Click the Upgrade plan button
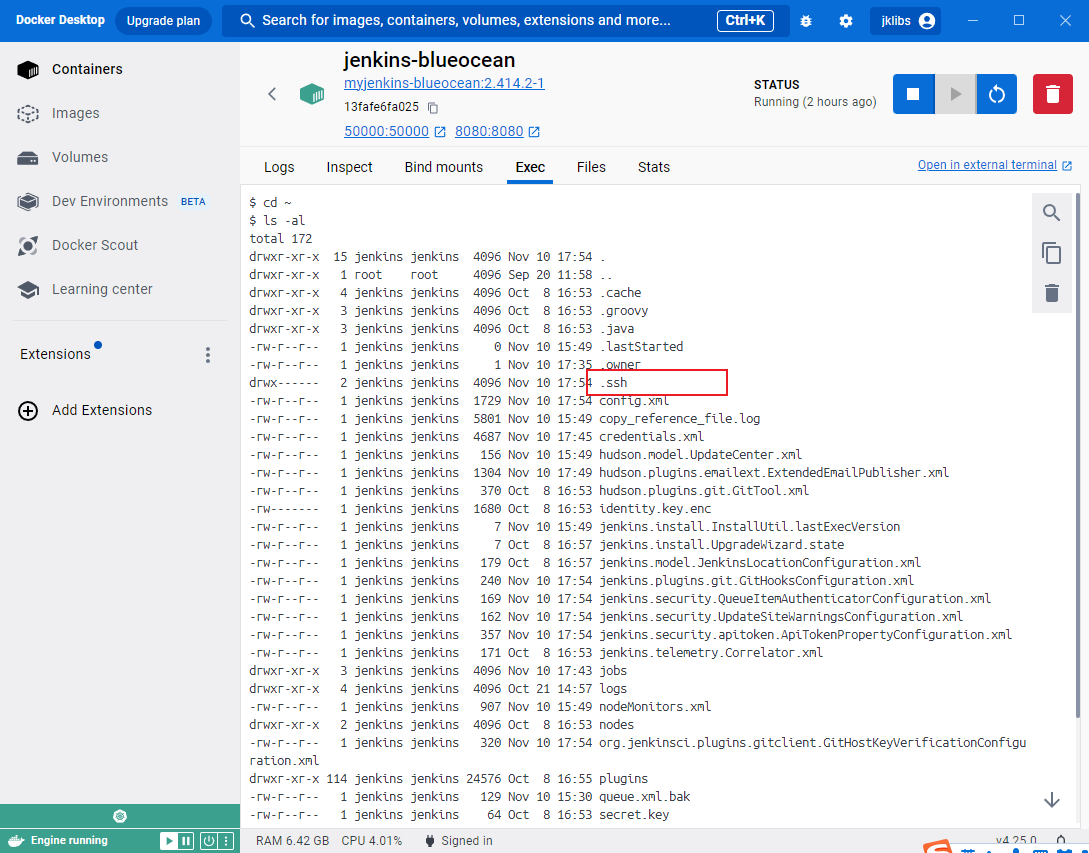This screenshot has height=853, width=1089. 163,21
